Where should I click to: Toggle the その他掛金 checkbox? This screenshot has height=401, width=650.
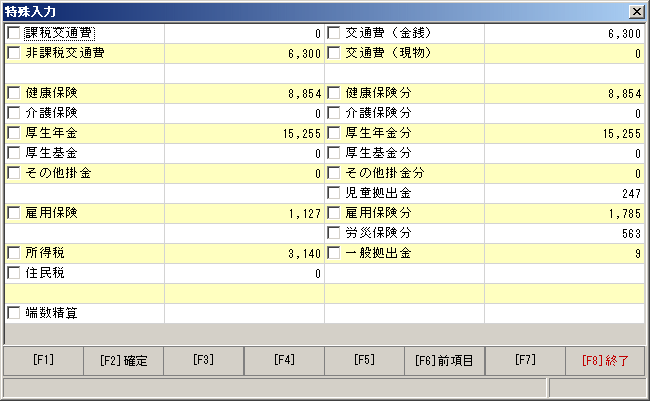tap(14, 173)
